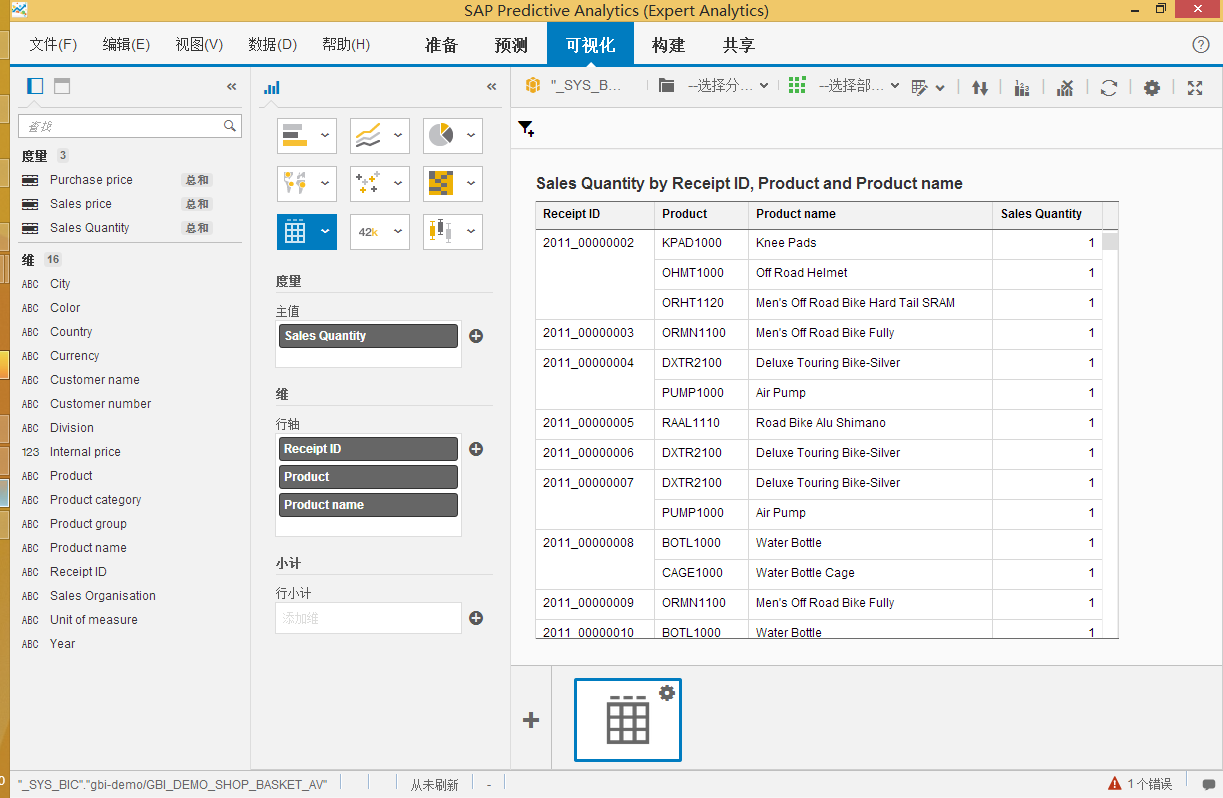Select the line chart type icon

368,136
